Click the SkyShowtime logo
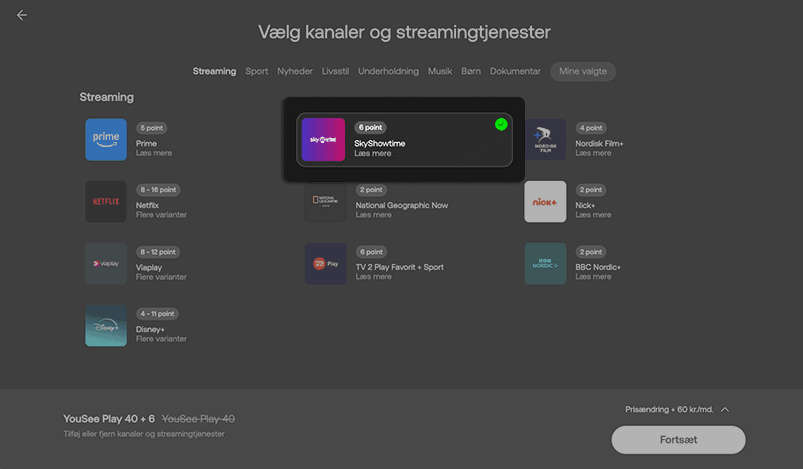This screenshot has width=803, height=469. click(x=323, y=140)
